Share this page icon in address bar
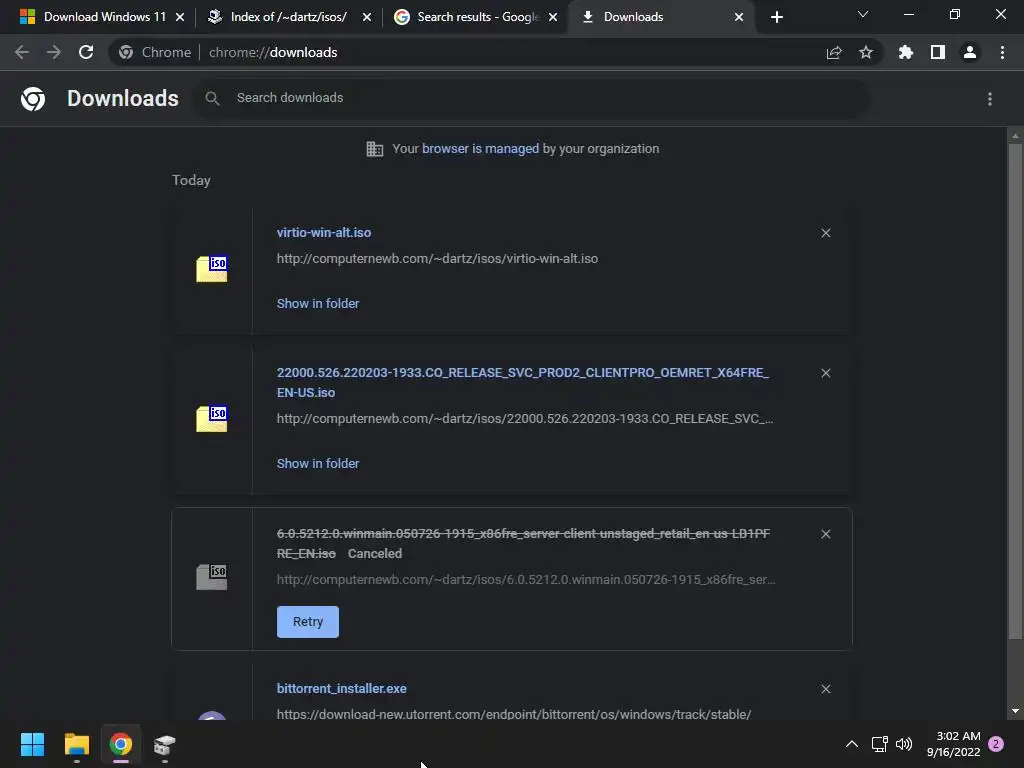 [x=834, y=52]
